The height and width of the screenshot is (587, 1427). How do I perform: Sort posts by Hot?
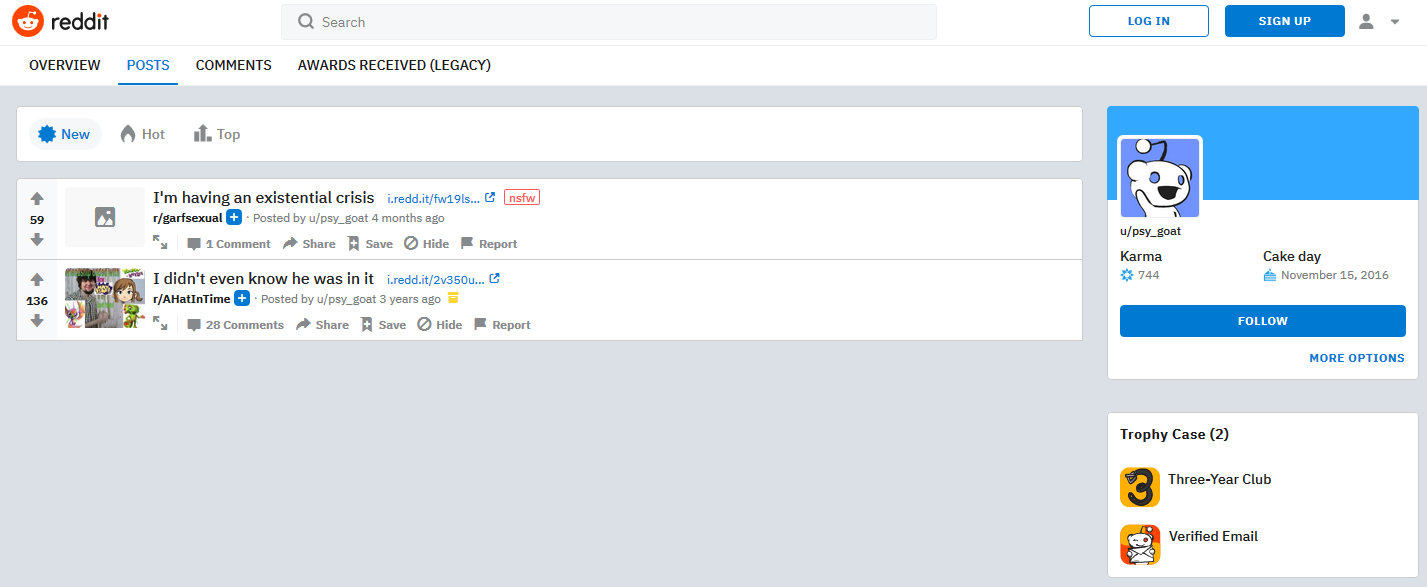[x=143, y=134]
